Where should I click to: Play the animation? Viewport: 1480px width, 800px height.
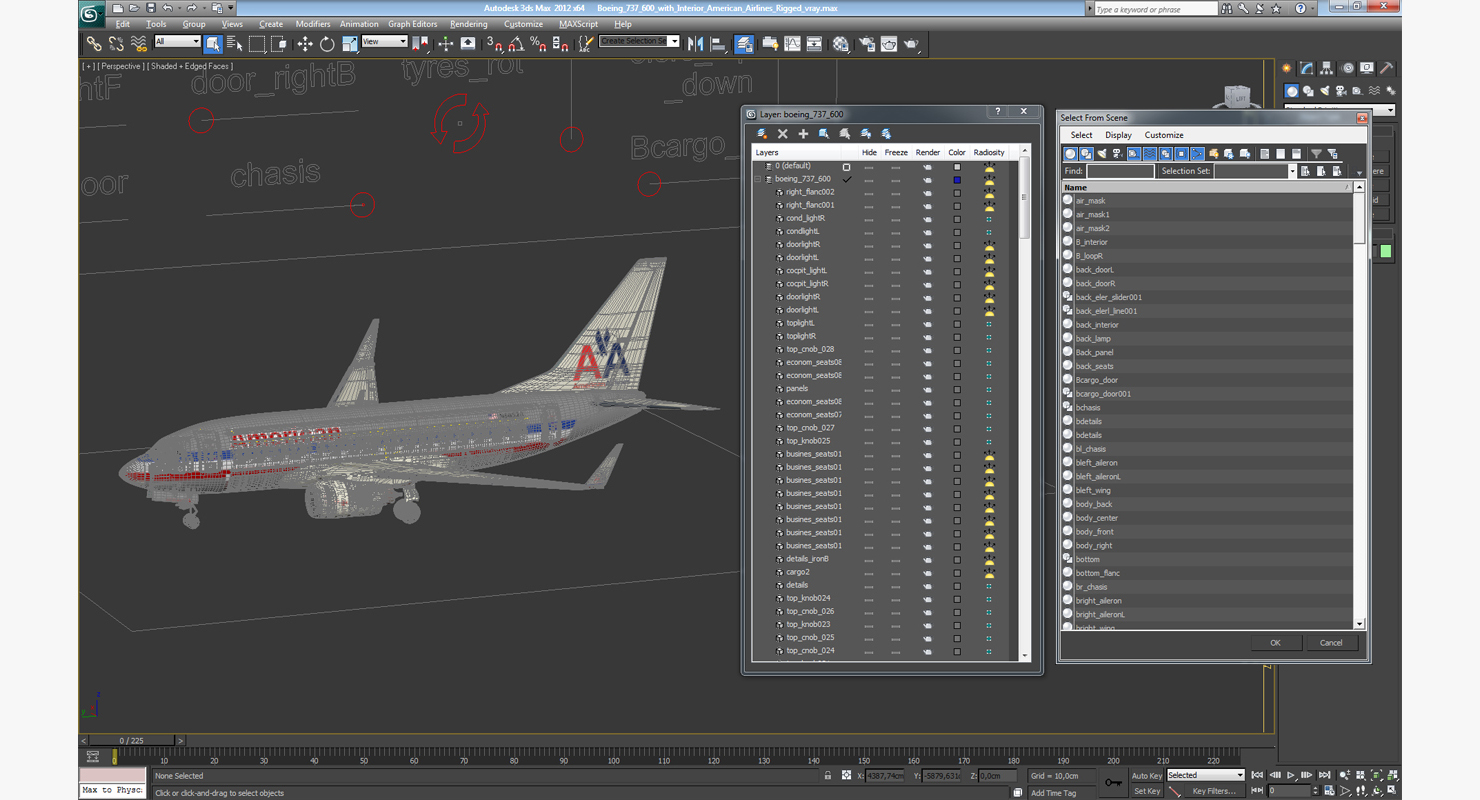pyautogui.click(x=1291, y=775)
